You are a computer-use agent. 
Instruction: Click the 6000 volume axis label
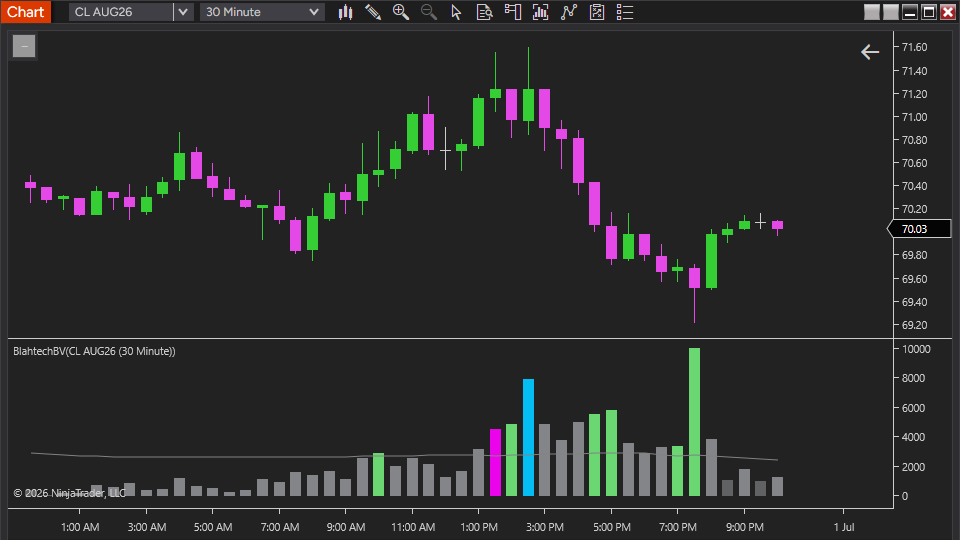click(x=913, y=408)
